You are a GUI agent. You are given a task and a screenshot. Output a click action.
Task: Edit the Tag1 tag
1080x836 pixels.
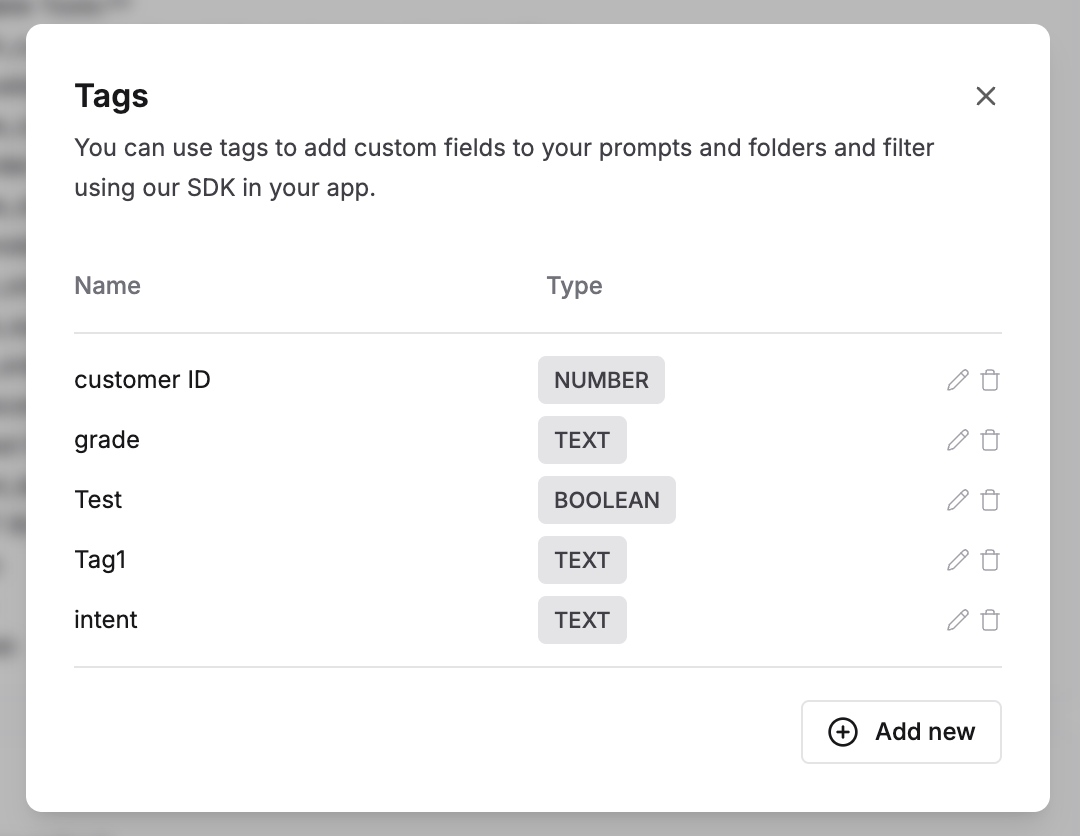pos(957,560)
